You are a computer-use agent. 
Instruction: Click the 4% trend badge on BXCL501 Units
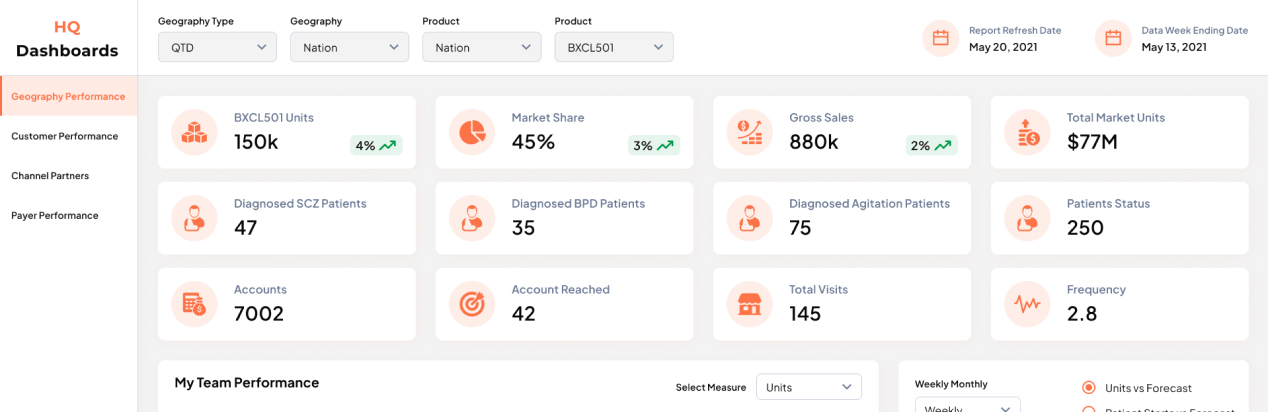click(376, 146)
